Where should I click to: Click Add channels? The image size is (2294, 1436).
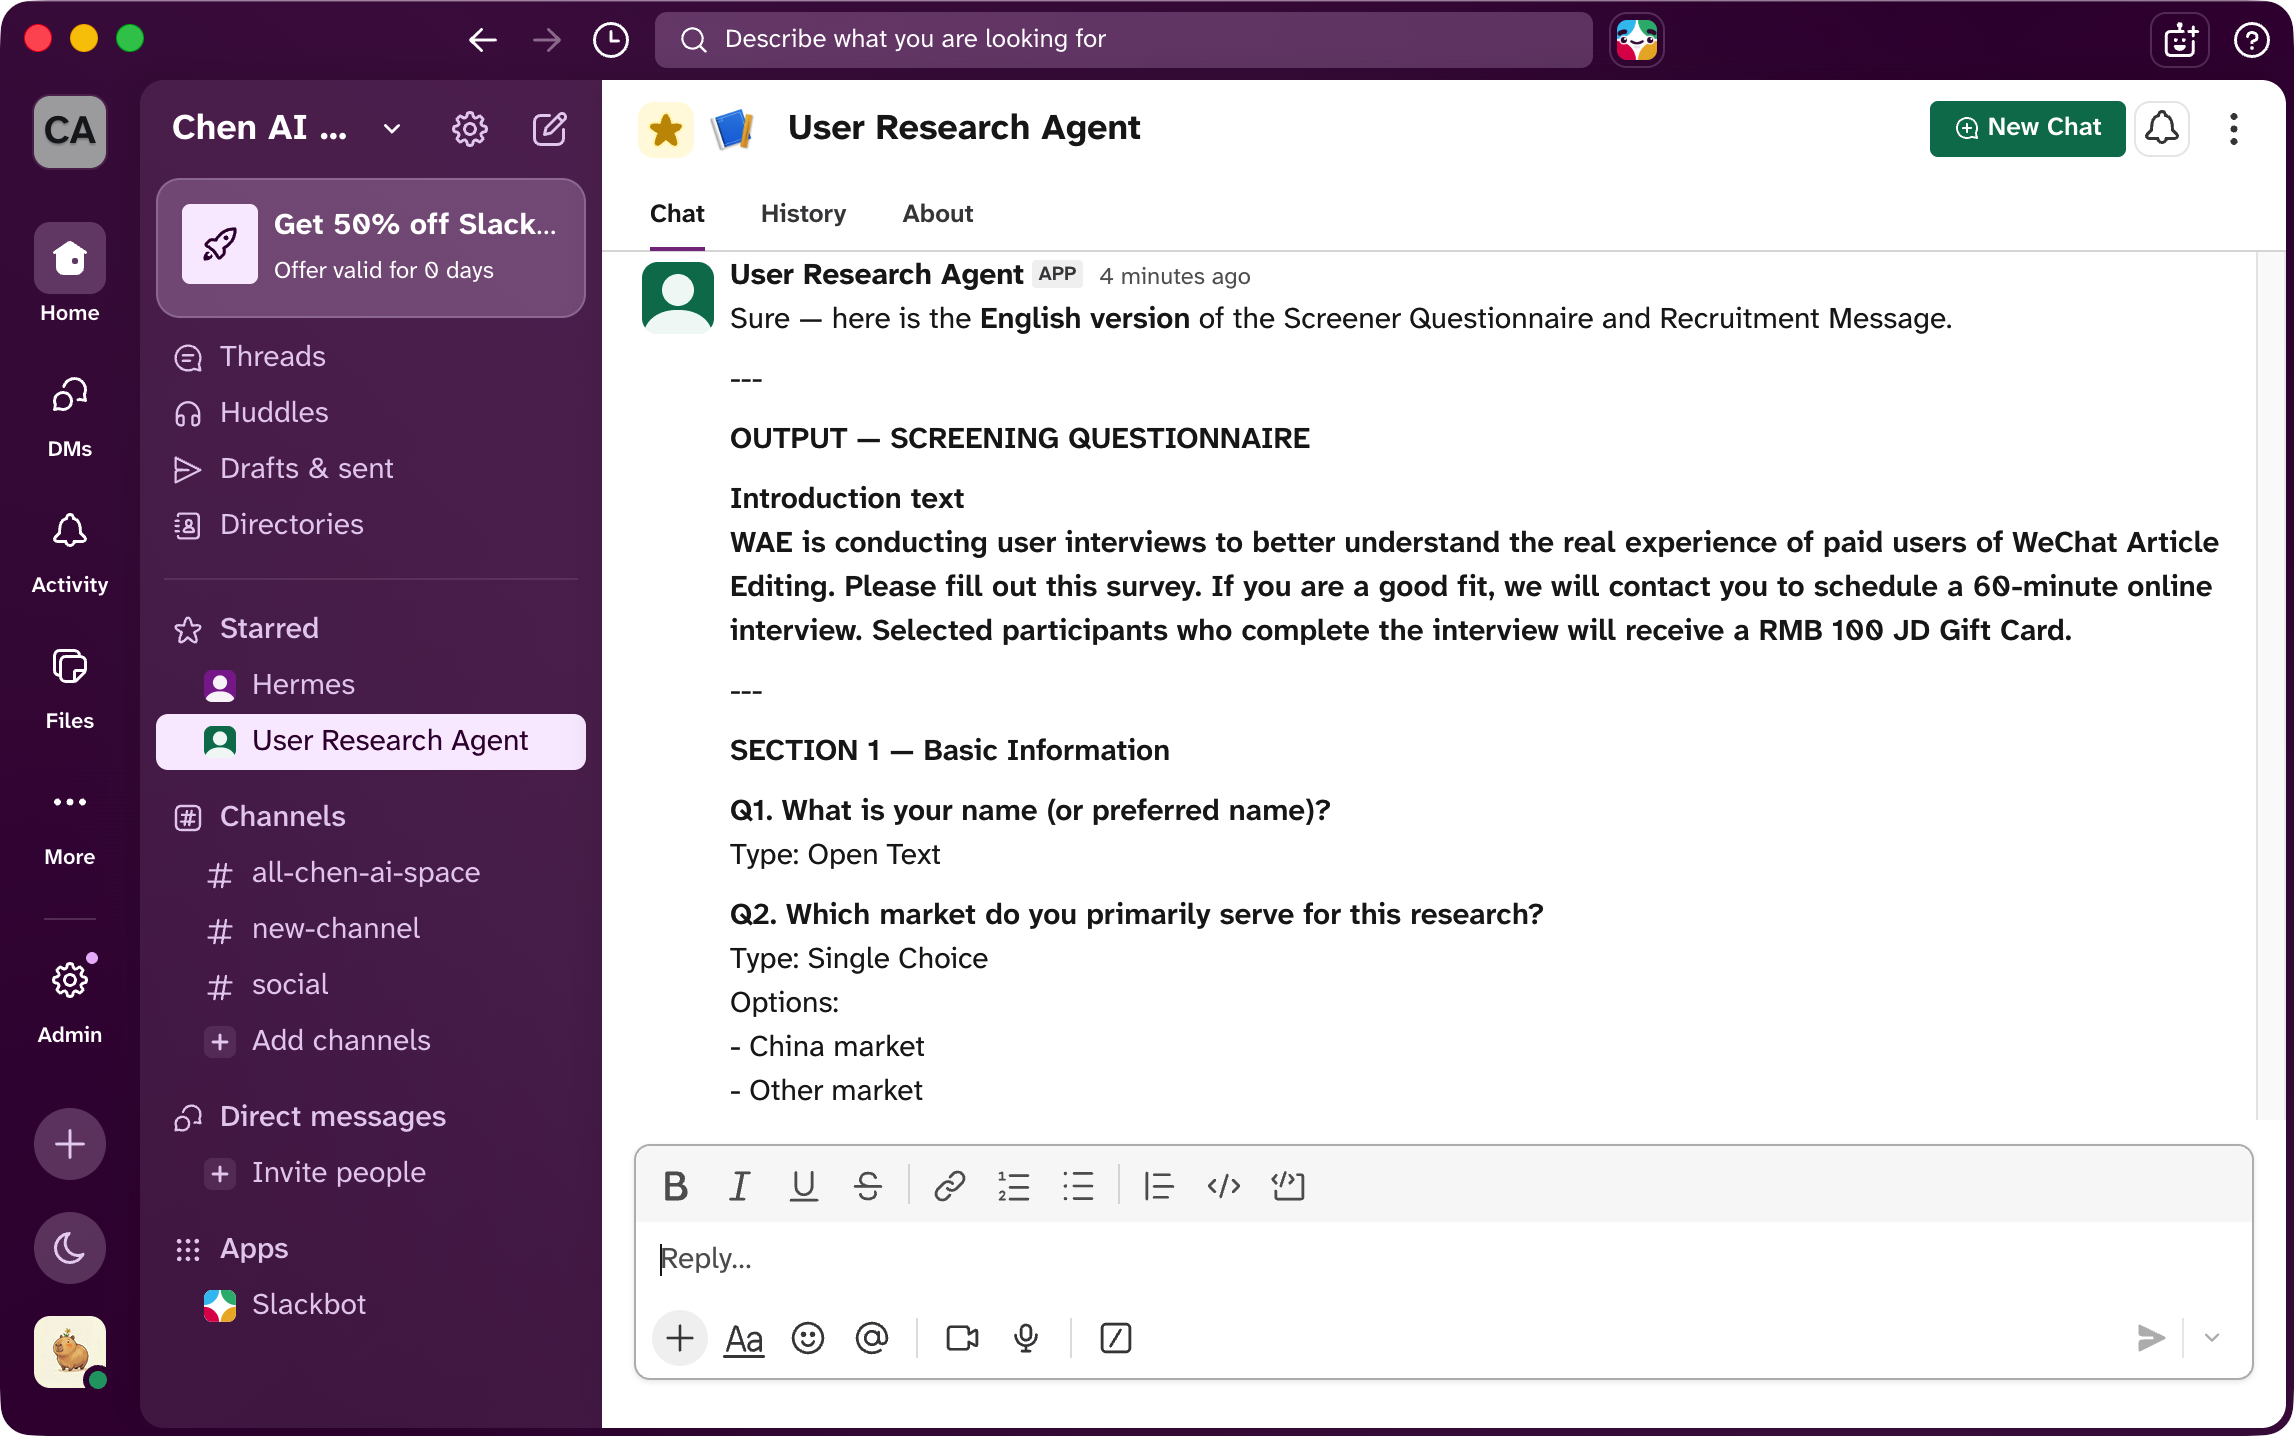371,1041
